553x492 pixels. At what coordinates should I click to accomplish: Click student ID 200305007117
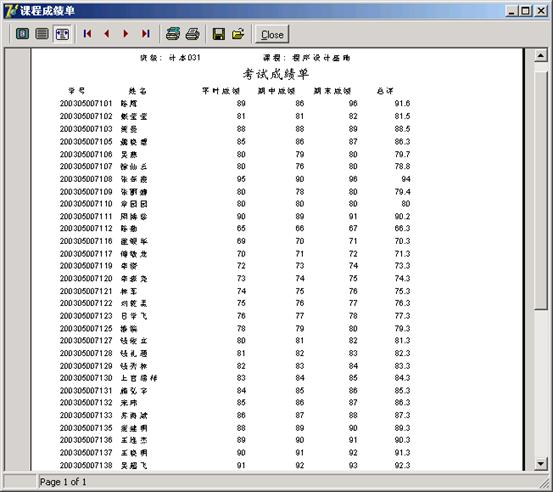86,254
